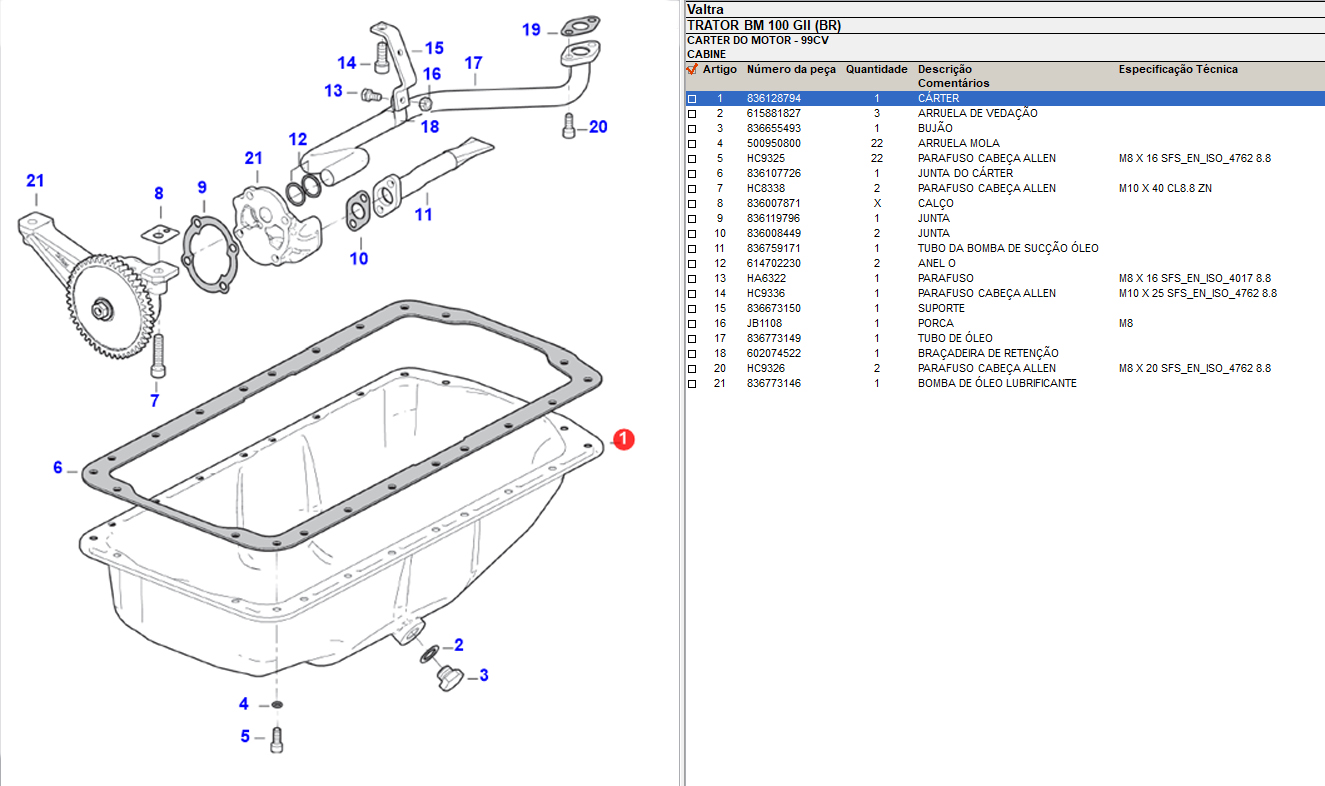Viewport: 1325px width, 786px height.
Task: Select callout number 9 above the pump gasket
Action: pyautogui.click(x=202, y=187)
